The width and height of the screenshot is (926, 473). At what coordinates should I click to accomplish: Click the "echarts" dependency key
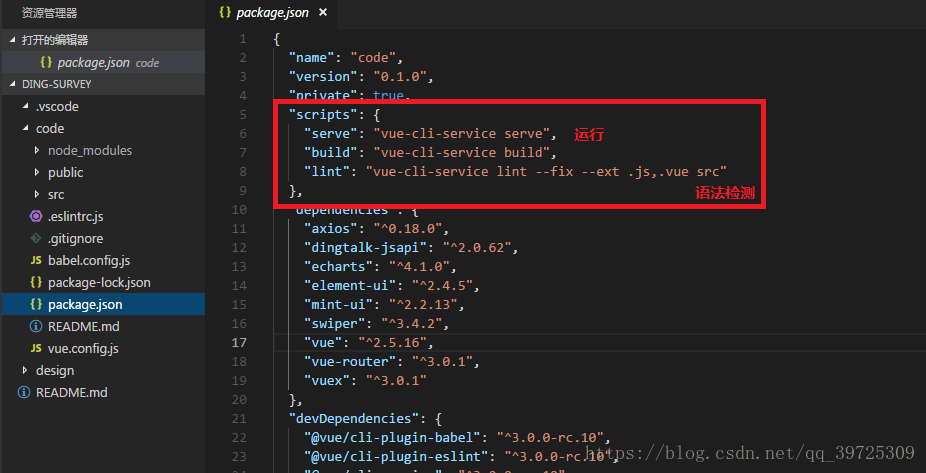click(x=338, y=266)
